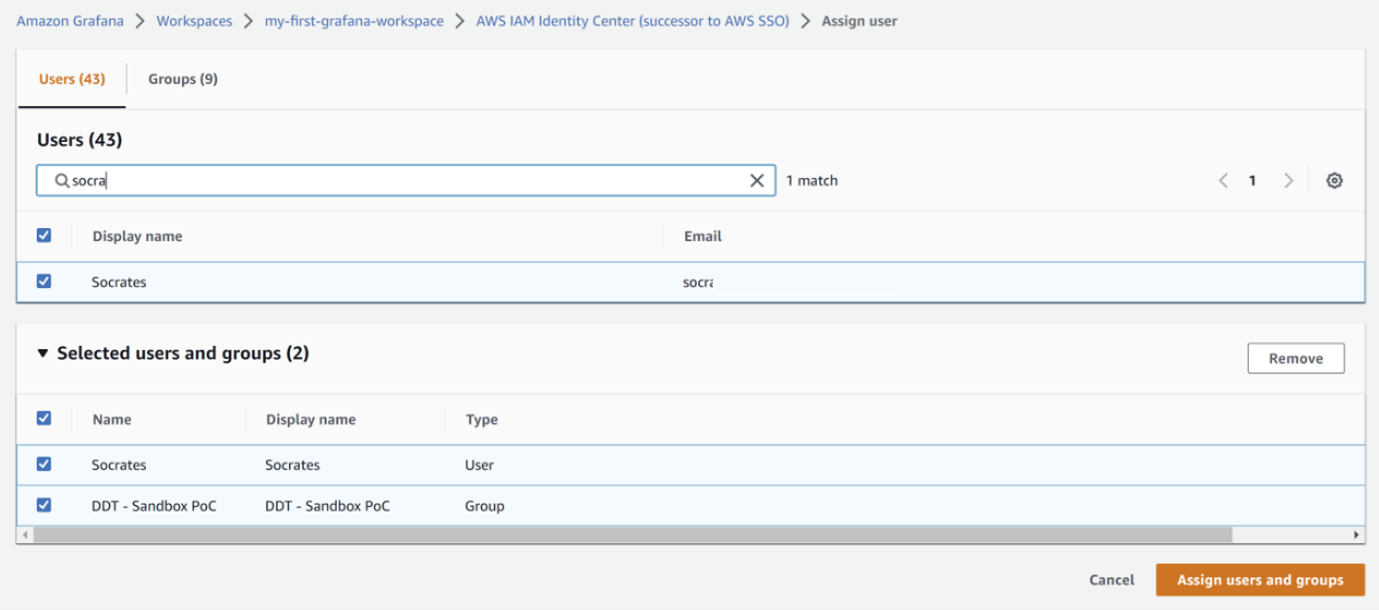Click the search magnifier icon
Screen dimensions: 1379x610
61,181
